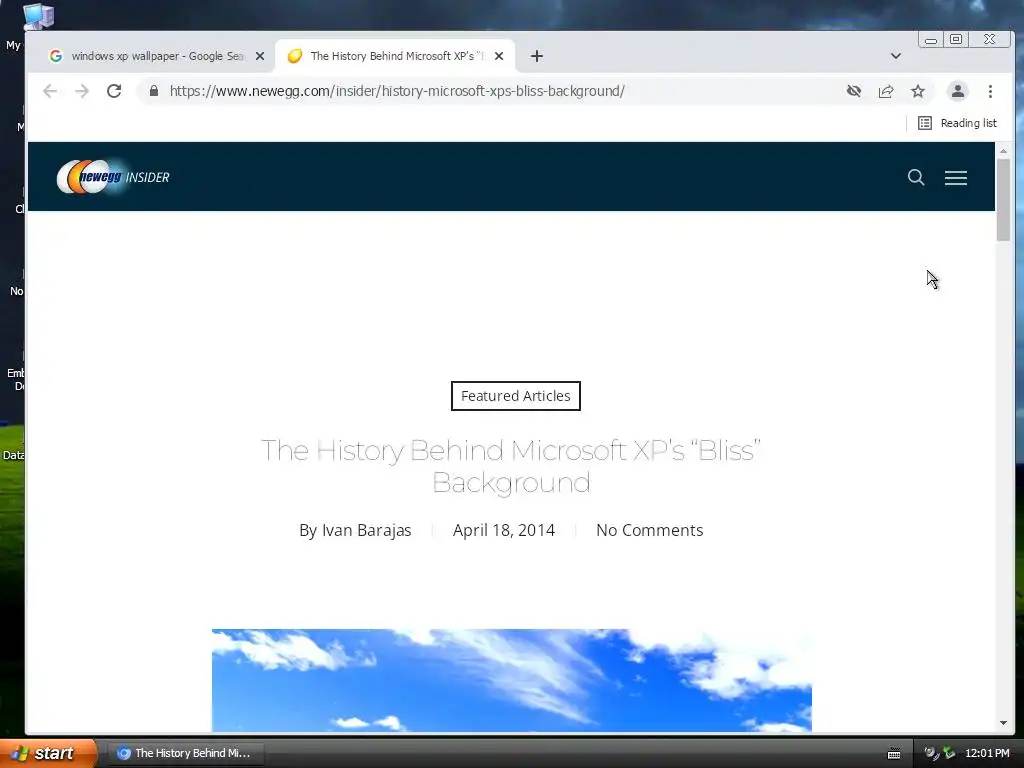The height and width of the screenshot is (768, 1024).
Task: Open a new browser tab
Action: [x=537, y=56]
